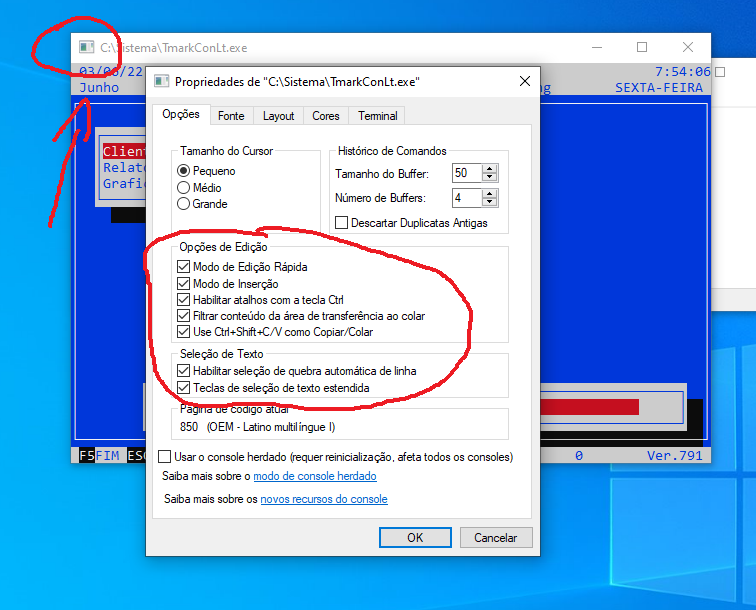This screenshot has width=756, height=610.
Task: Disable Modo de Inserção checkbox
Action: (x=183, y=284)
